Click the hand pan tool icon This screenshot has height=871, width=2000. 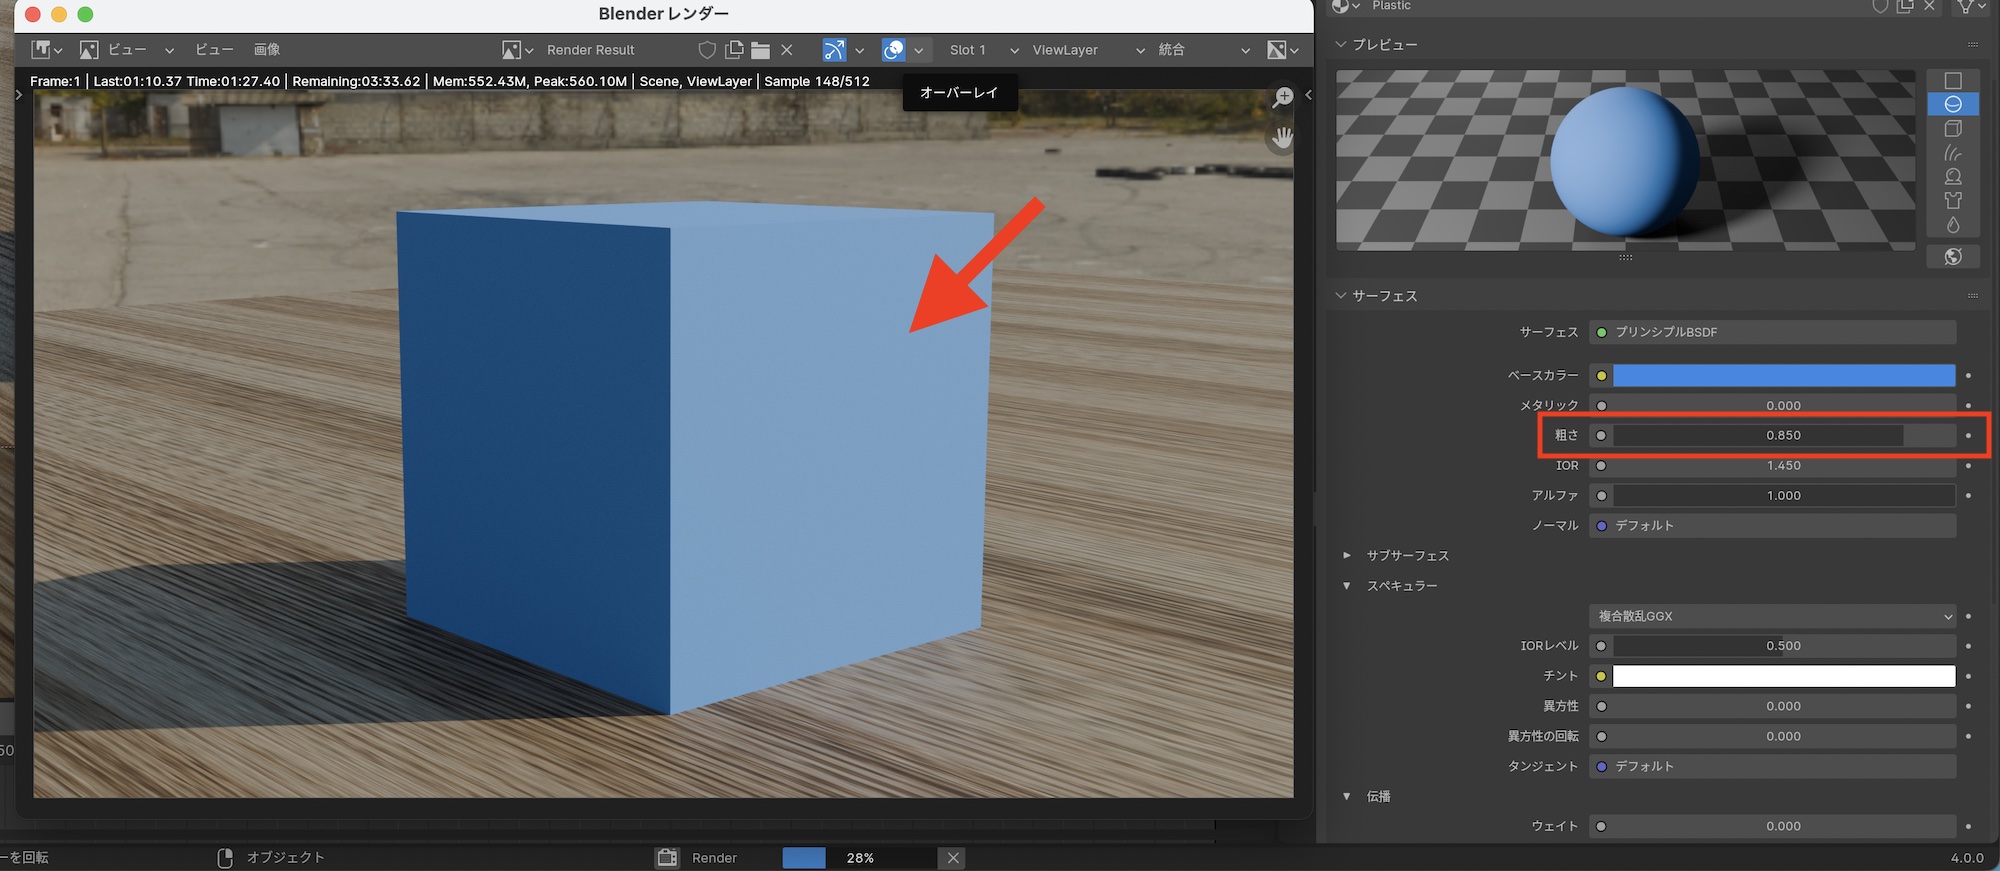pos(1282,137)
